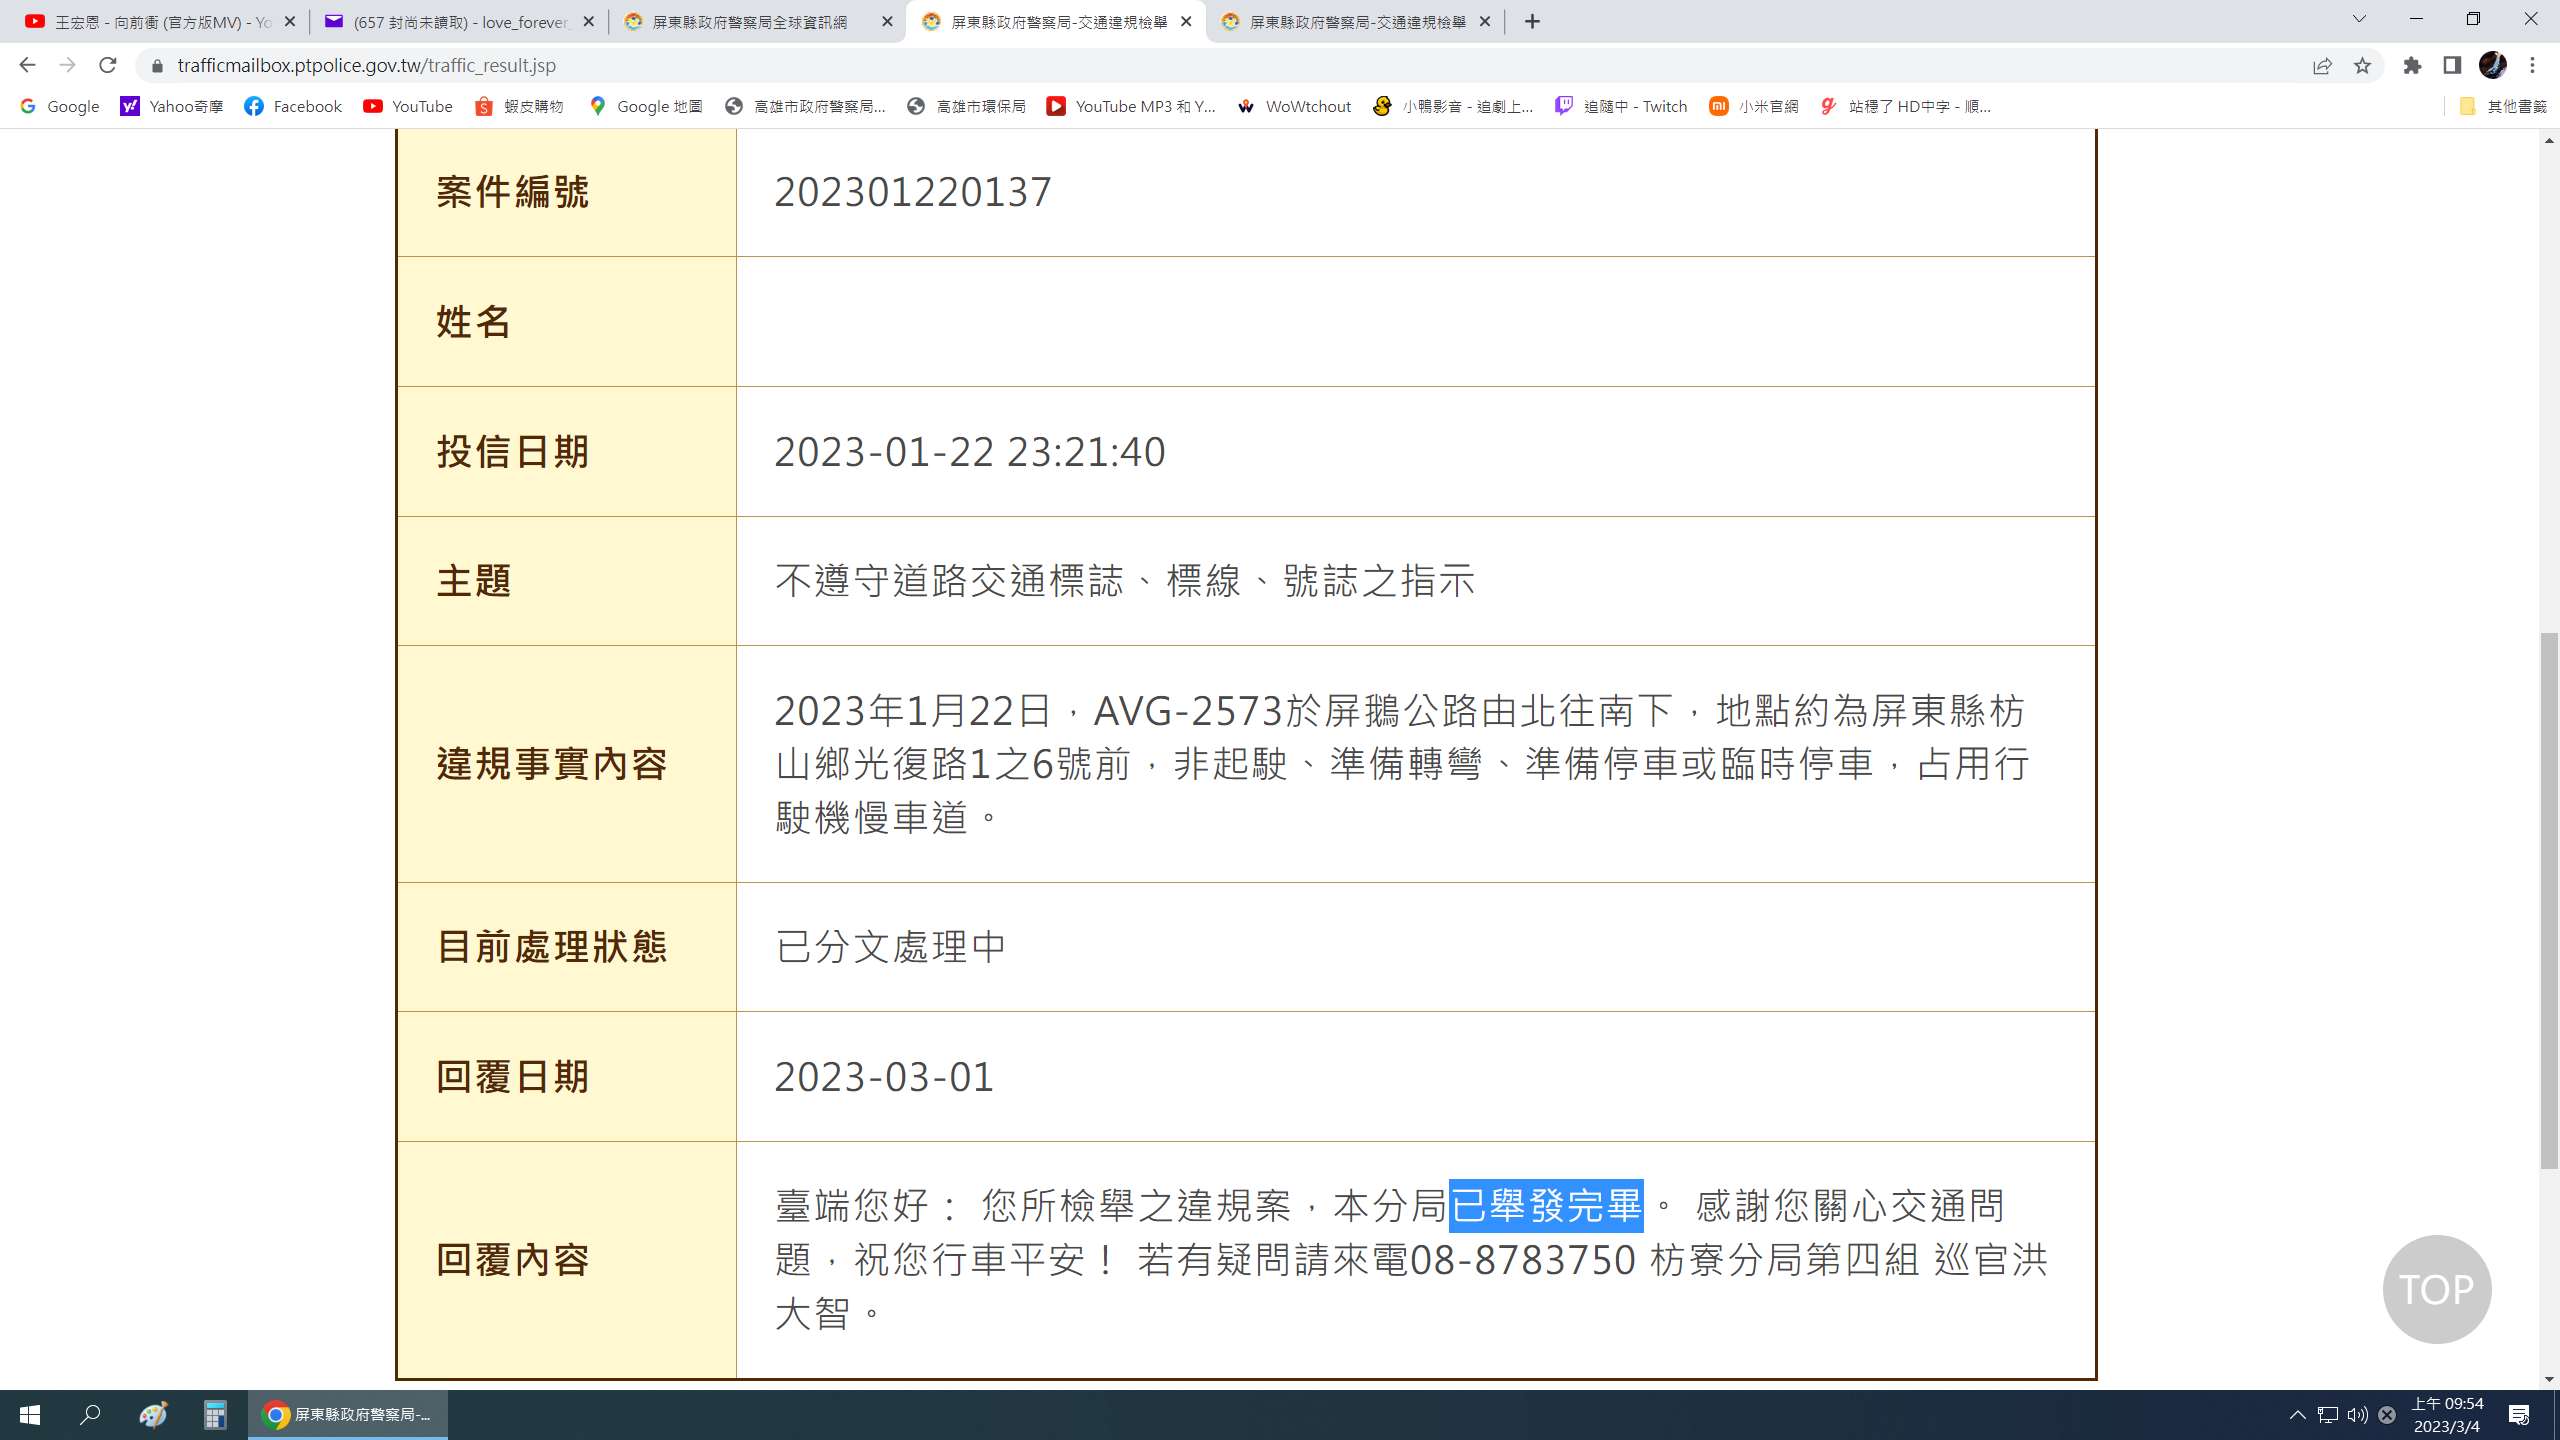Image resolution: width=2560 pixels, height=1440 pixels.
Task: Open the Chrome profile avatar
Action: point(2492,65)
